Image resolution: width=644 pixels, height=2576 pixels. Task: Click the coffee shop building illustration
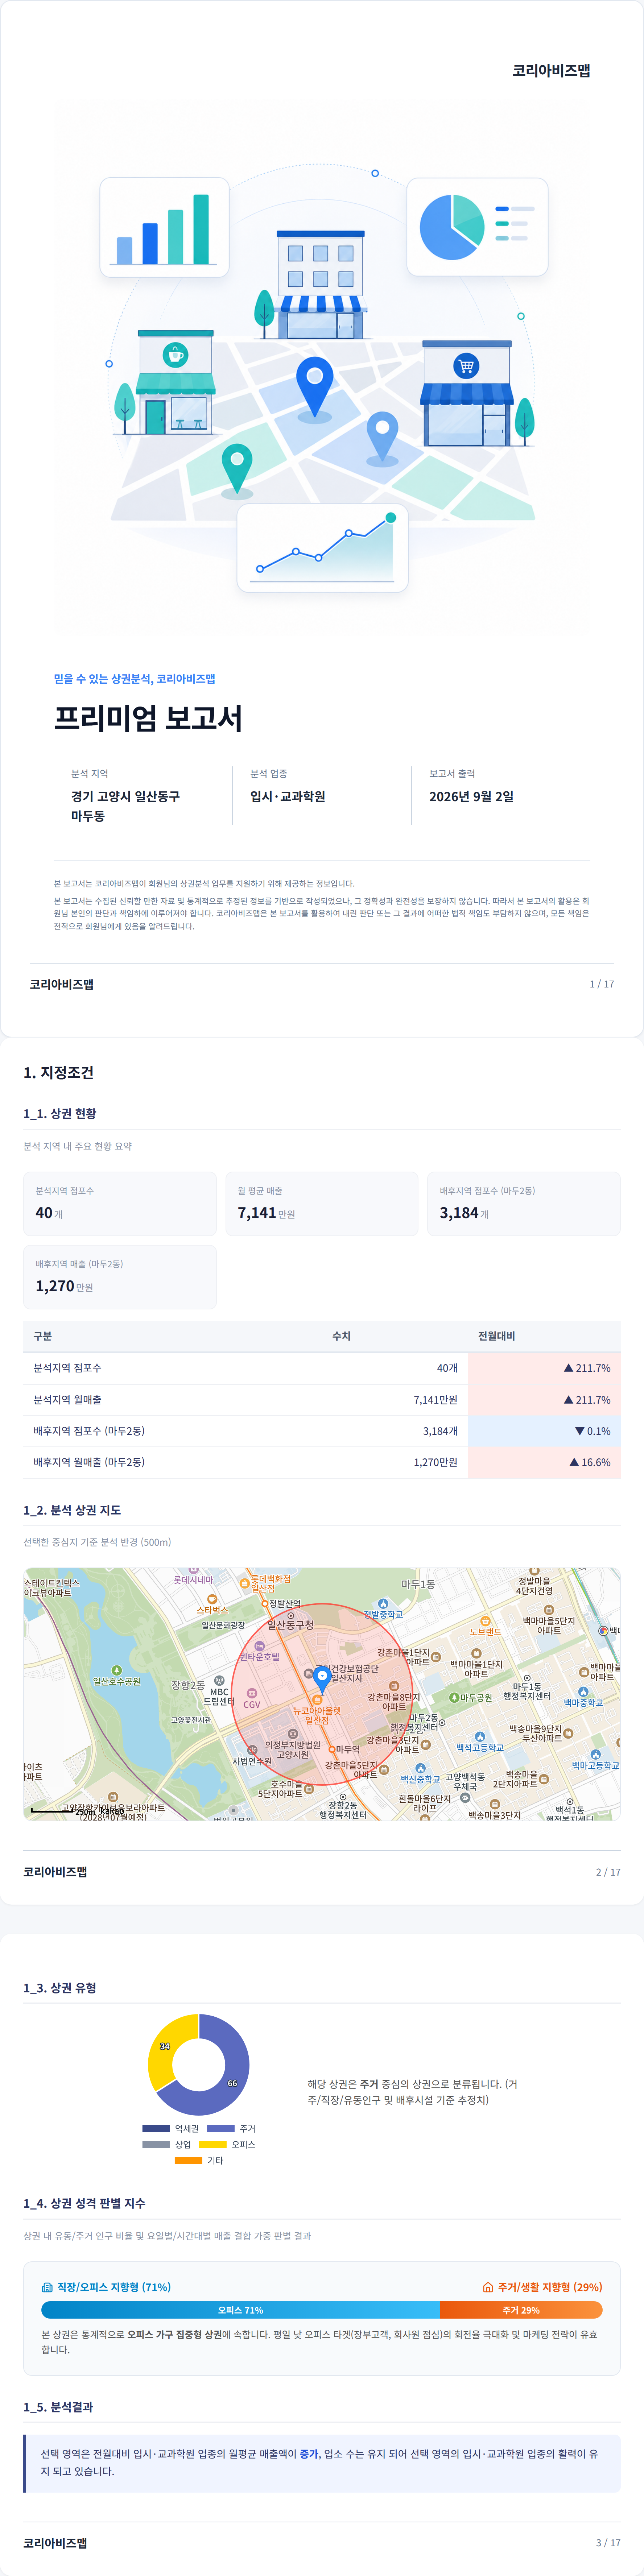point(175,382)
